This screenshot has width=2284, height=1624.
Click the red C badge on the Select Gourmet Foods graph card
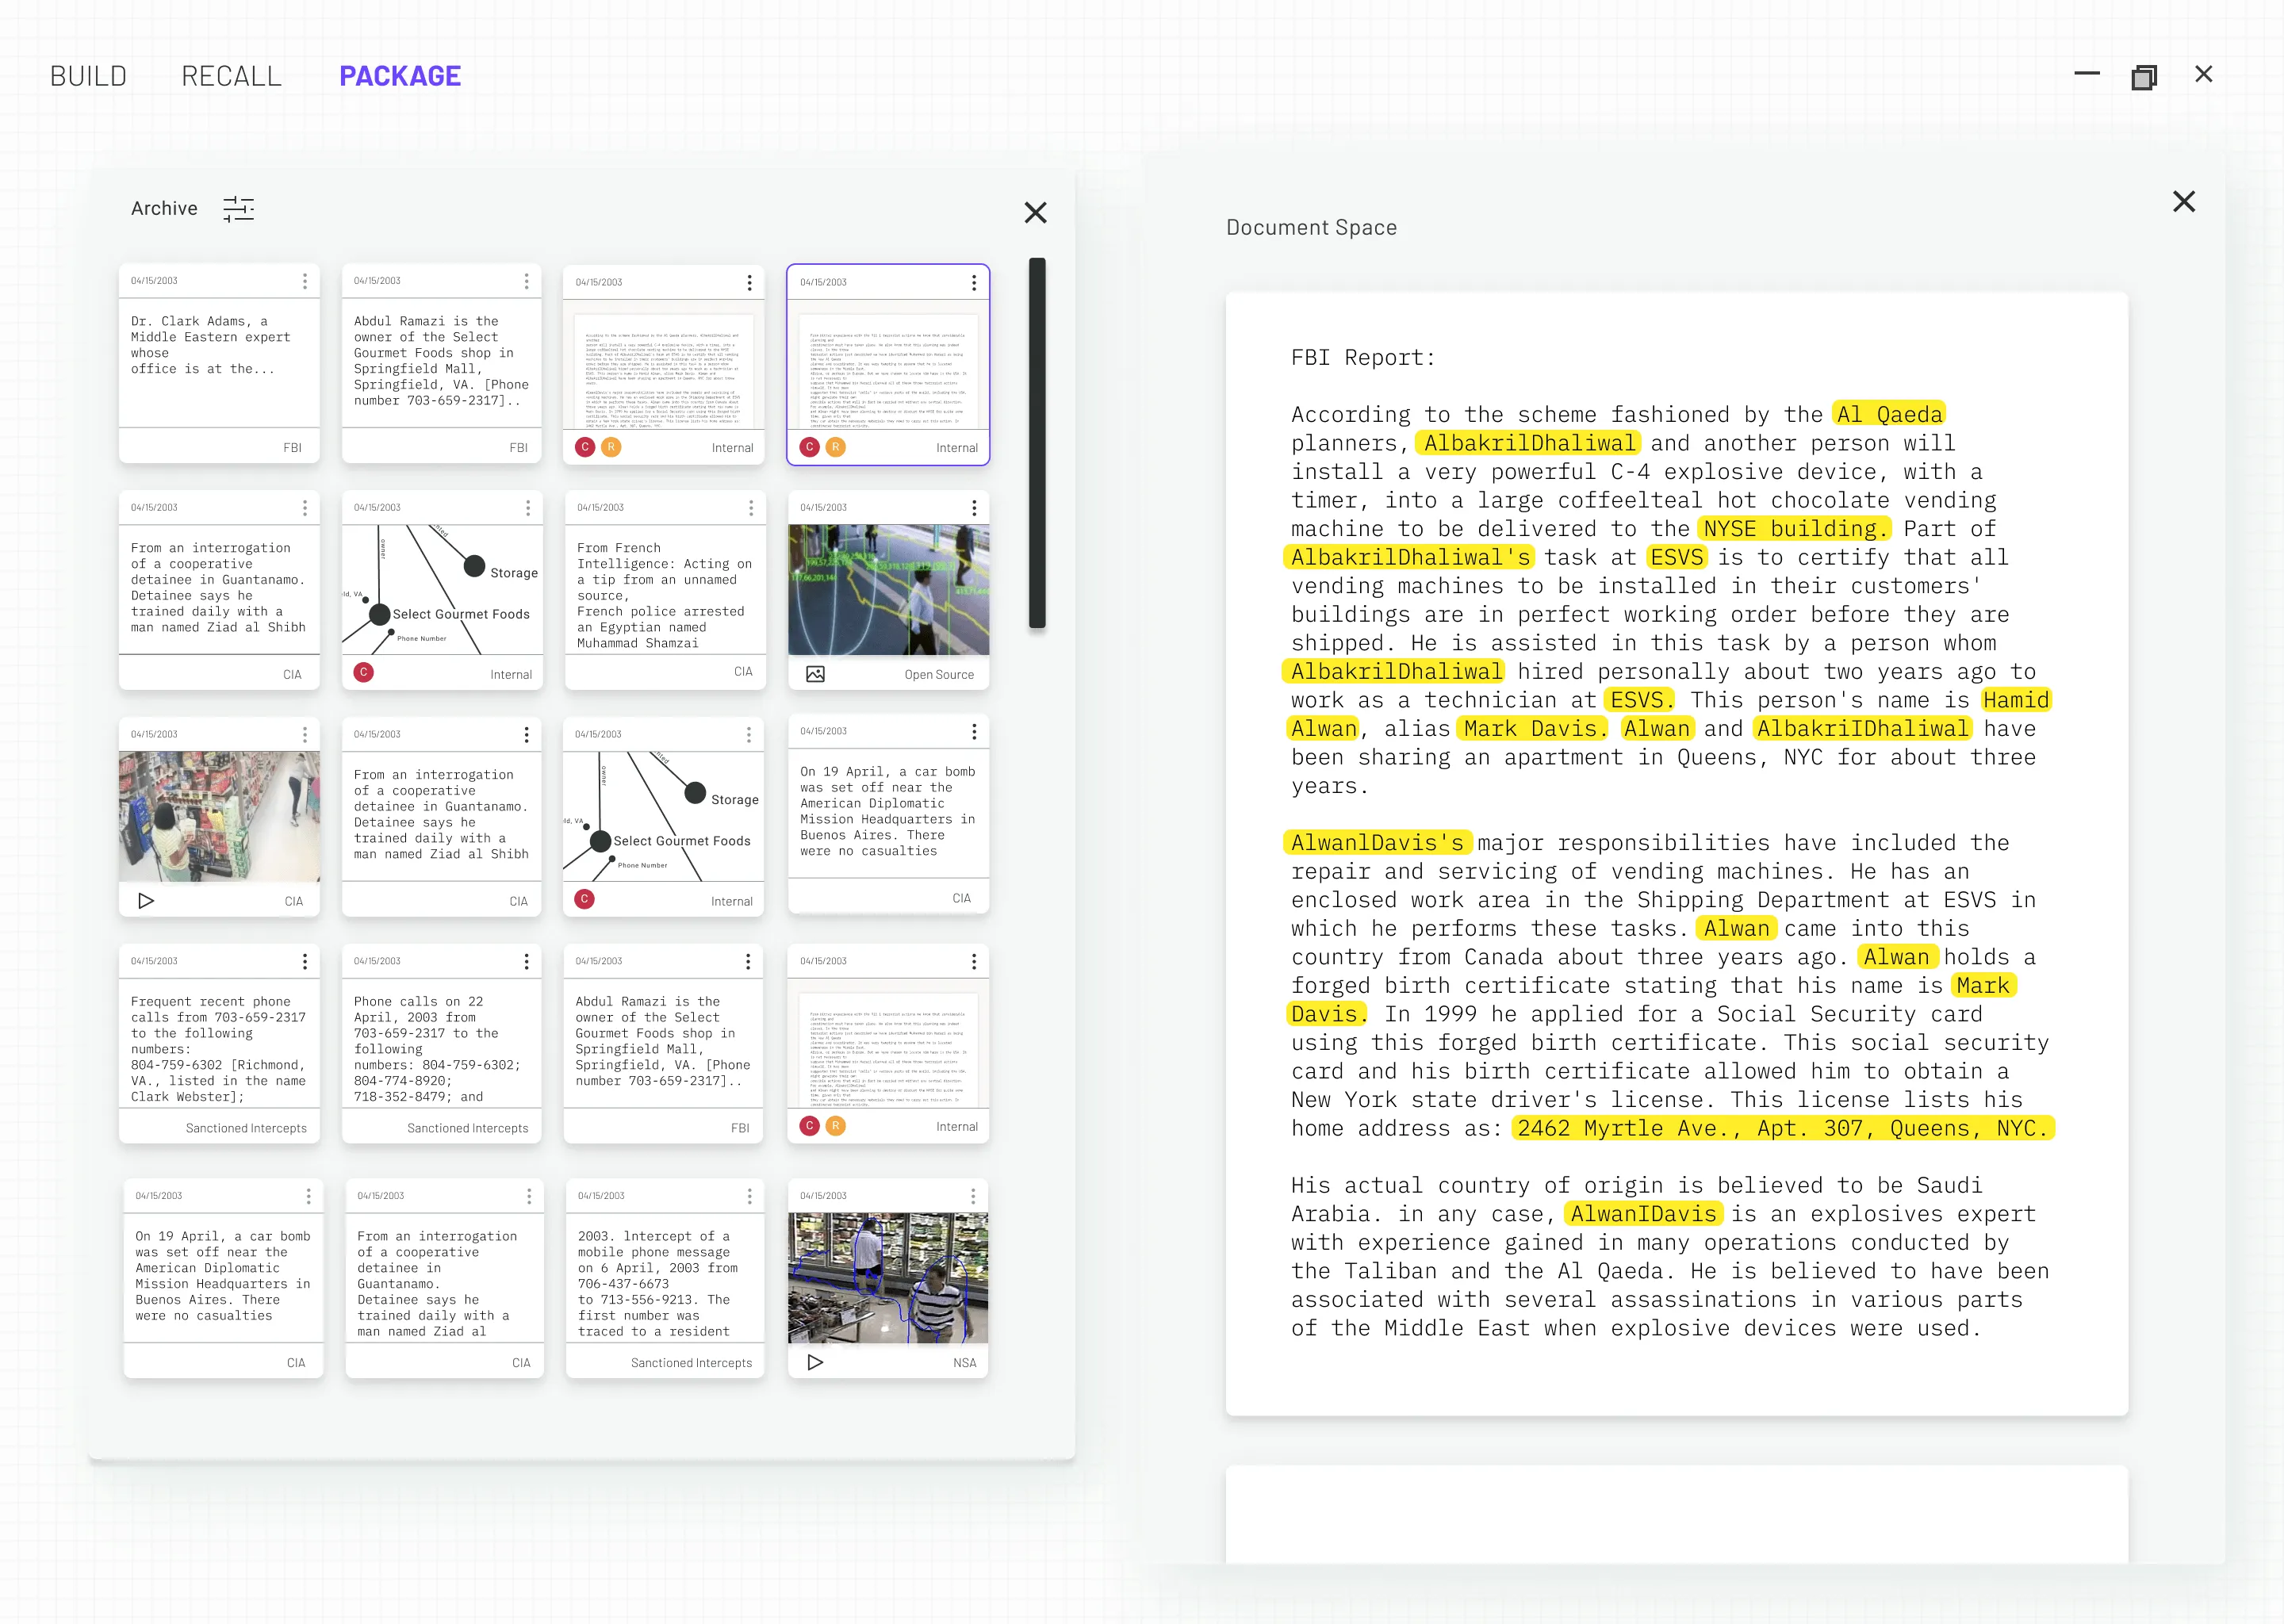tap(364, 673)
